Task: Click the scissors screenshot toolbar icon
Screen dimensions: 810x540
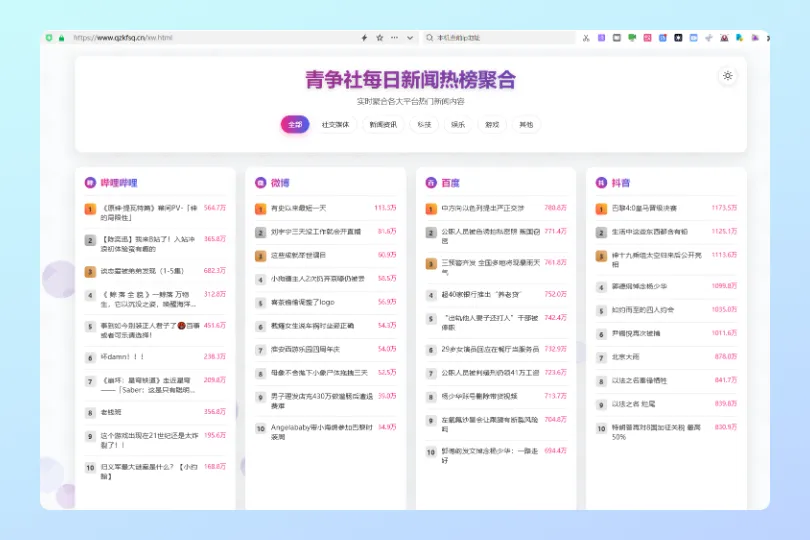Action: pyautogui.click(x=586, y=38)
